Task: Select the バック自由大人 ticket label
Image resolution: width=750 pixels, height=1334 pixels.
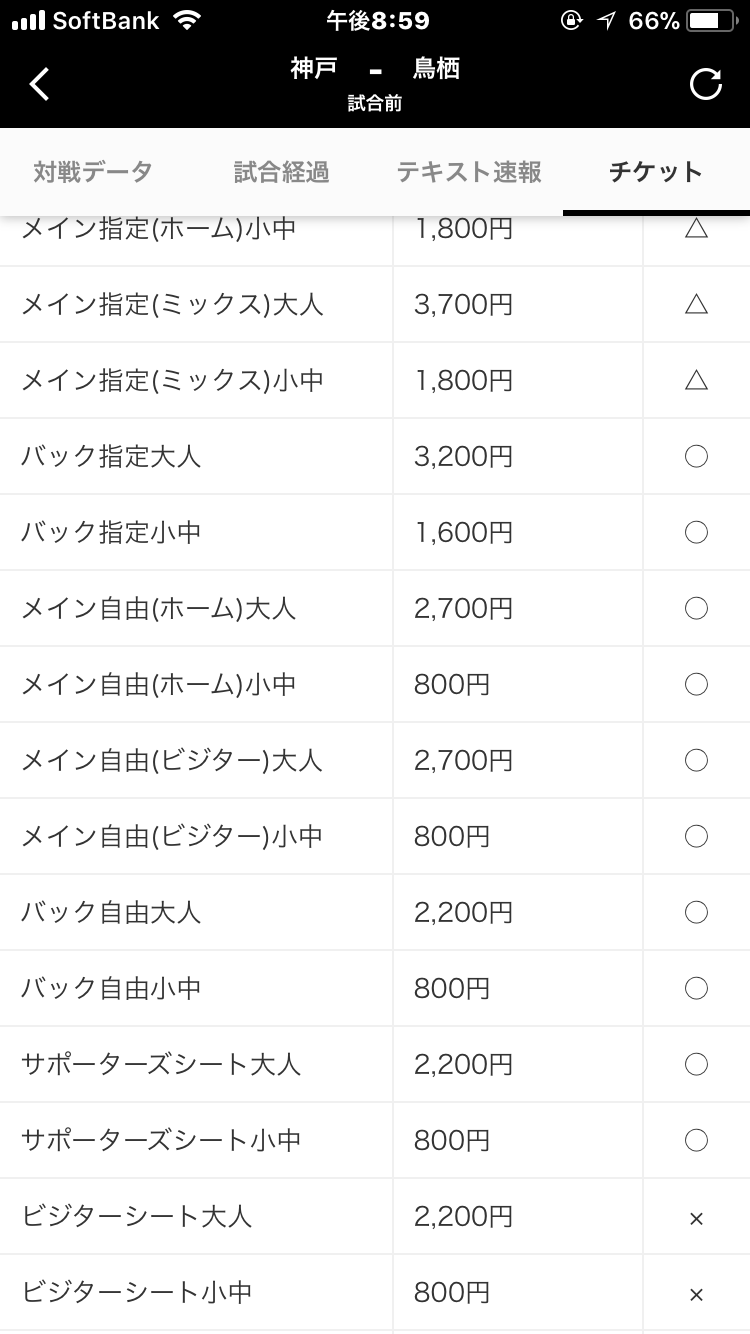Action: 111,912
